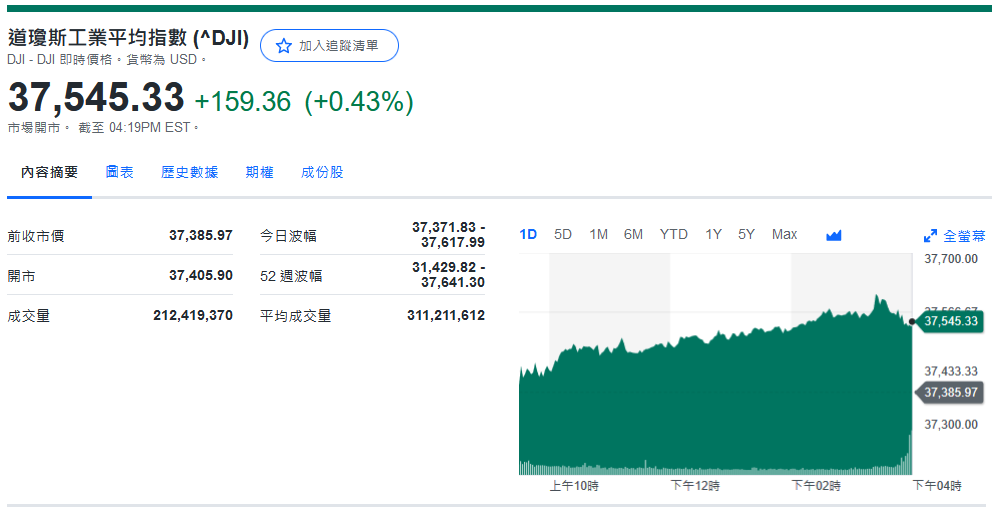The image size is (992, 516).
Task: Go to the 期權 tab
Action: tap(259, 172)
